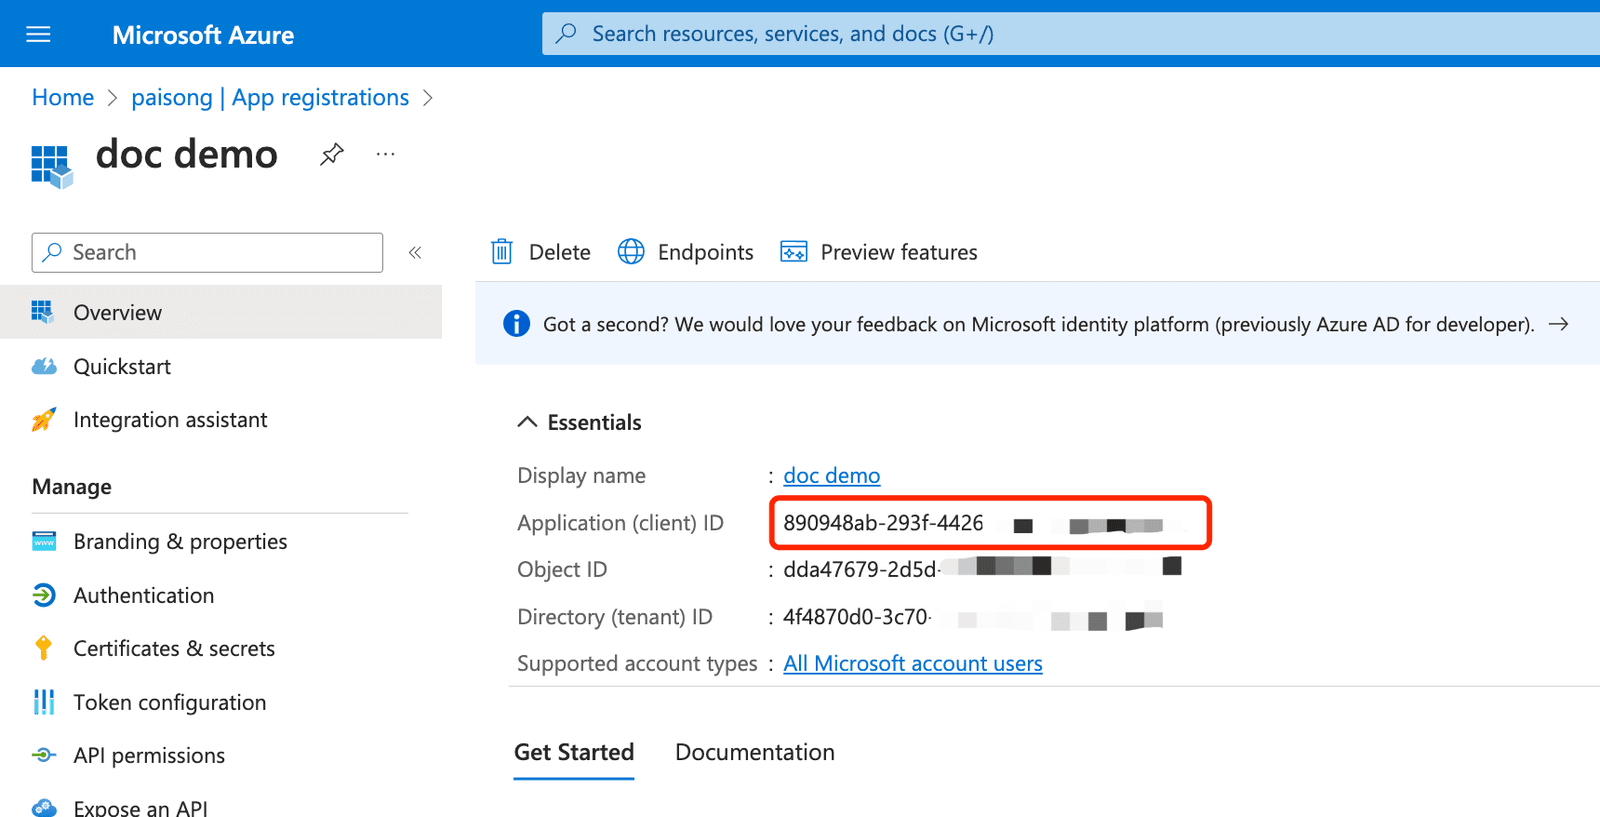Click the Display name label
Screen dimensions: 1600x817
(x=581, y=475)
